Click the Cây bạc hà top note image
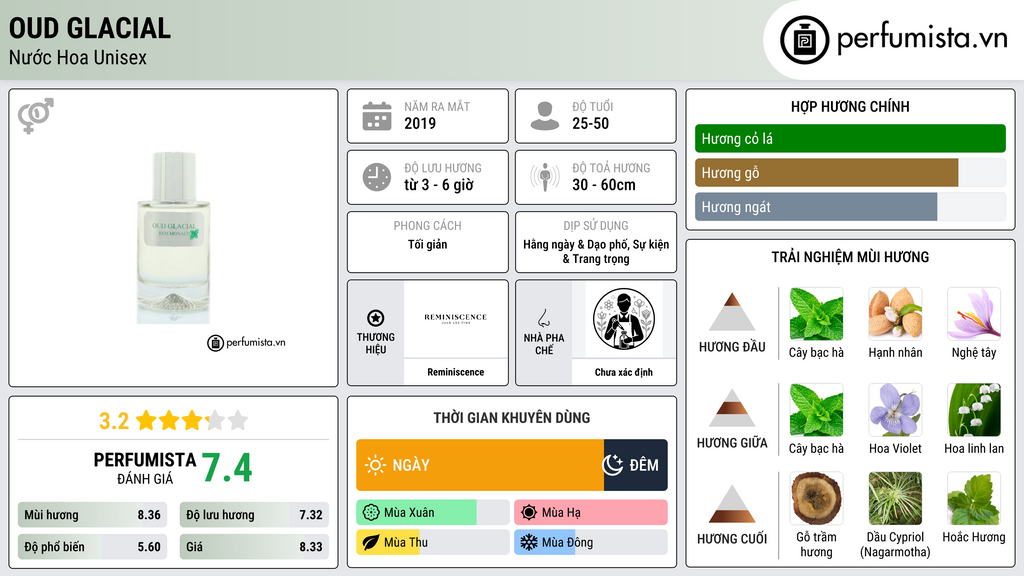The width and height of the screenshot is (1024, 576). [x=816, y=314]
